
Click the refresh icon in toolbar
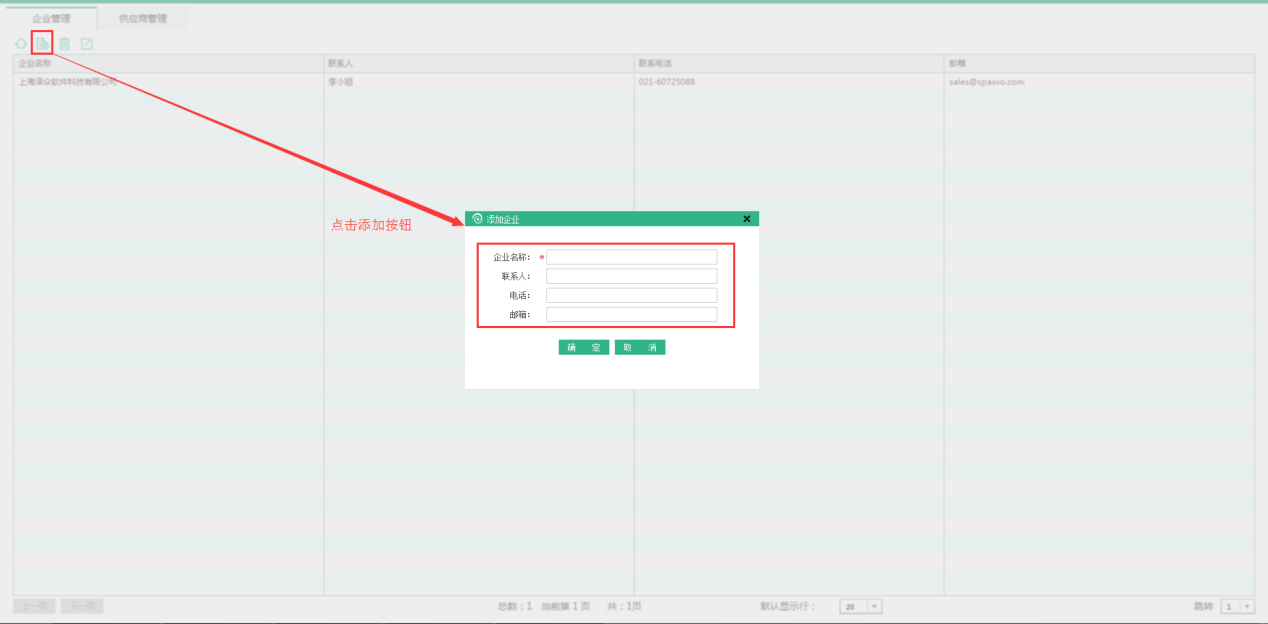(x=20, y=44)
